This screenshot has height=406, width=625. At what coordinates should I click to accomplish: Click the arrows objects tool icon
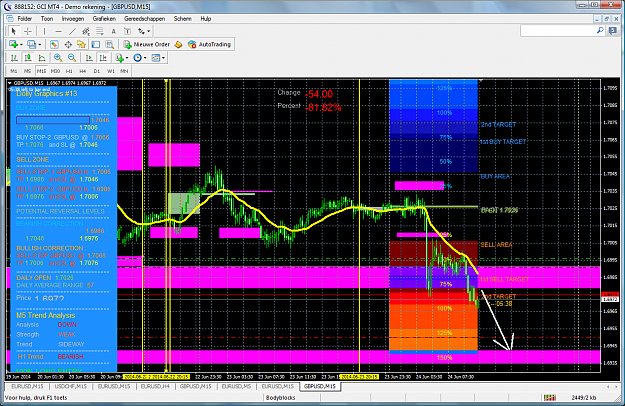141,31
